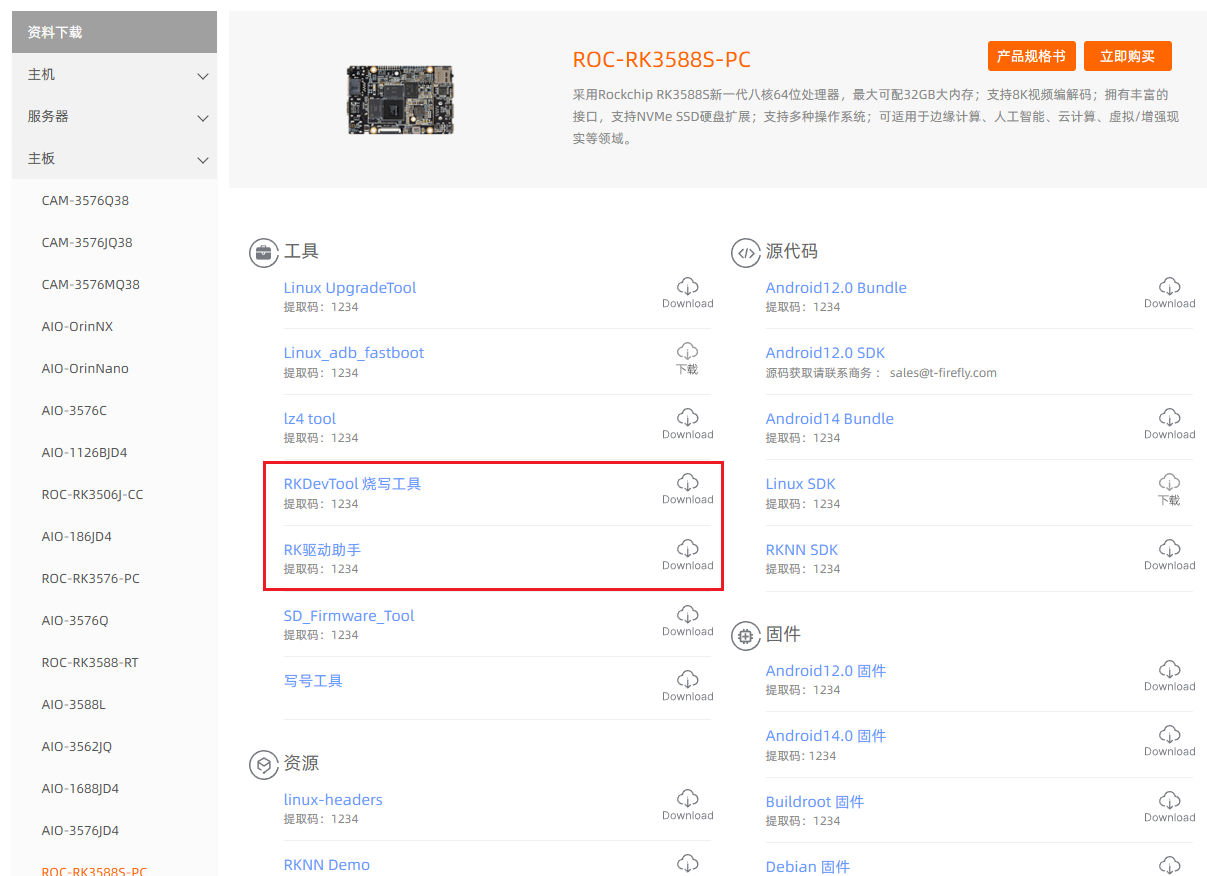This screenshot has width=1207, height=876.
Task: Download Android14 Bundle via cloud icon
Action: coord(1170,418)
